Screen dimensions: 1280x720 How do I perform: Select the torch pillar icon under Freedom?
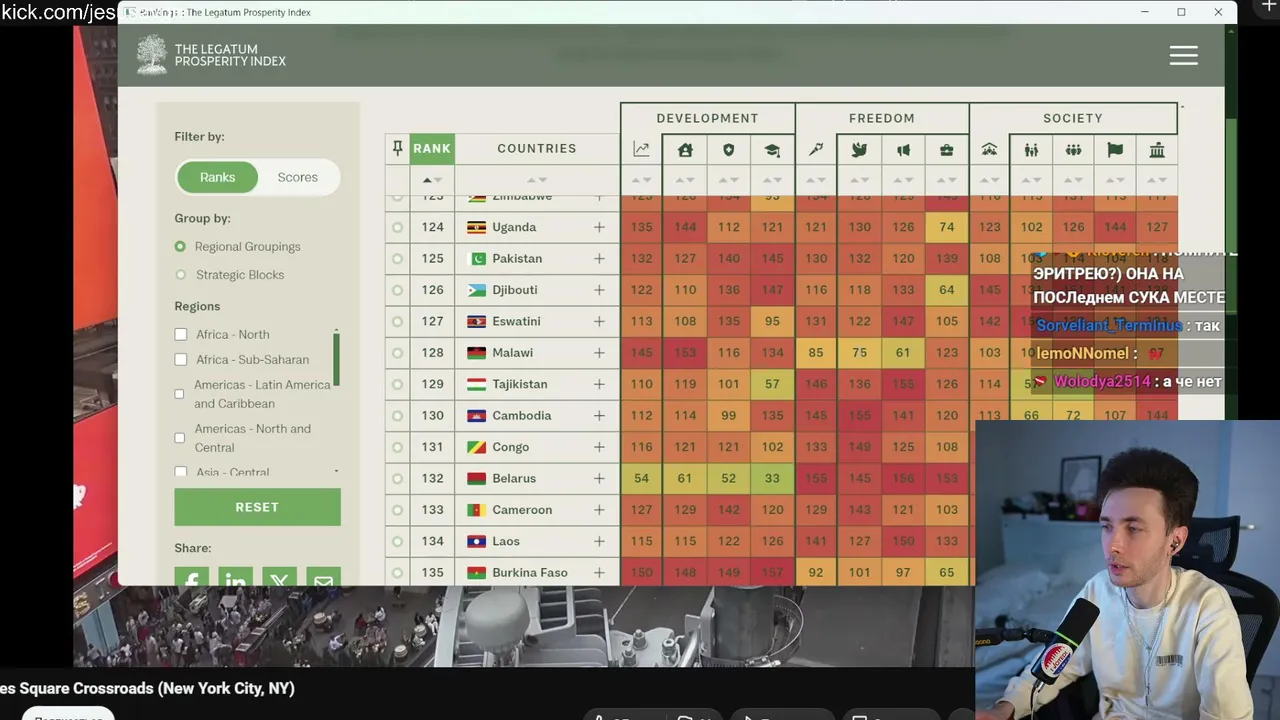(x=816, y=150)
